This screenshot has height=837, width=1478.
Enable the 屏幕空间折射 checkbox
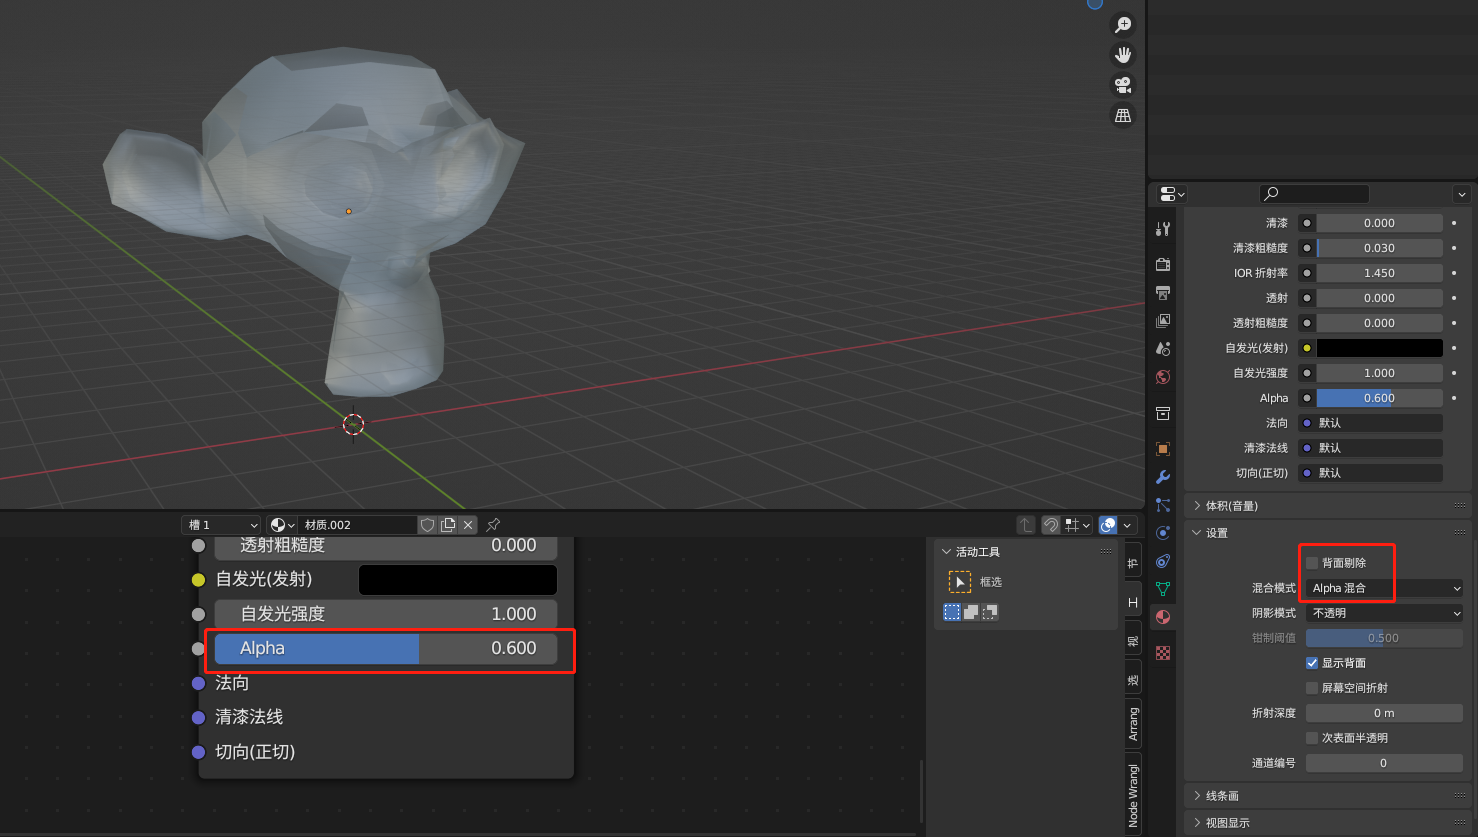(1312, 688)
